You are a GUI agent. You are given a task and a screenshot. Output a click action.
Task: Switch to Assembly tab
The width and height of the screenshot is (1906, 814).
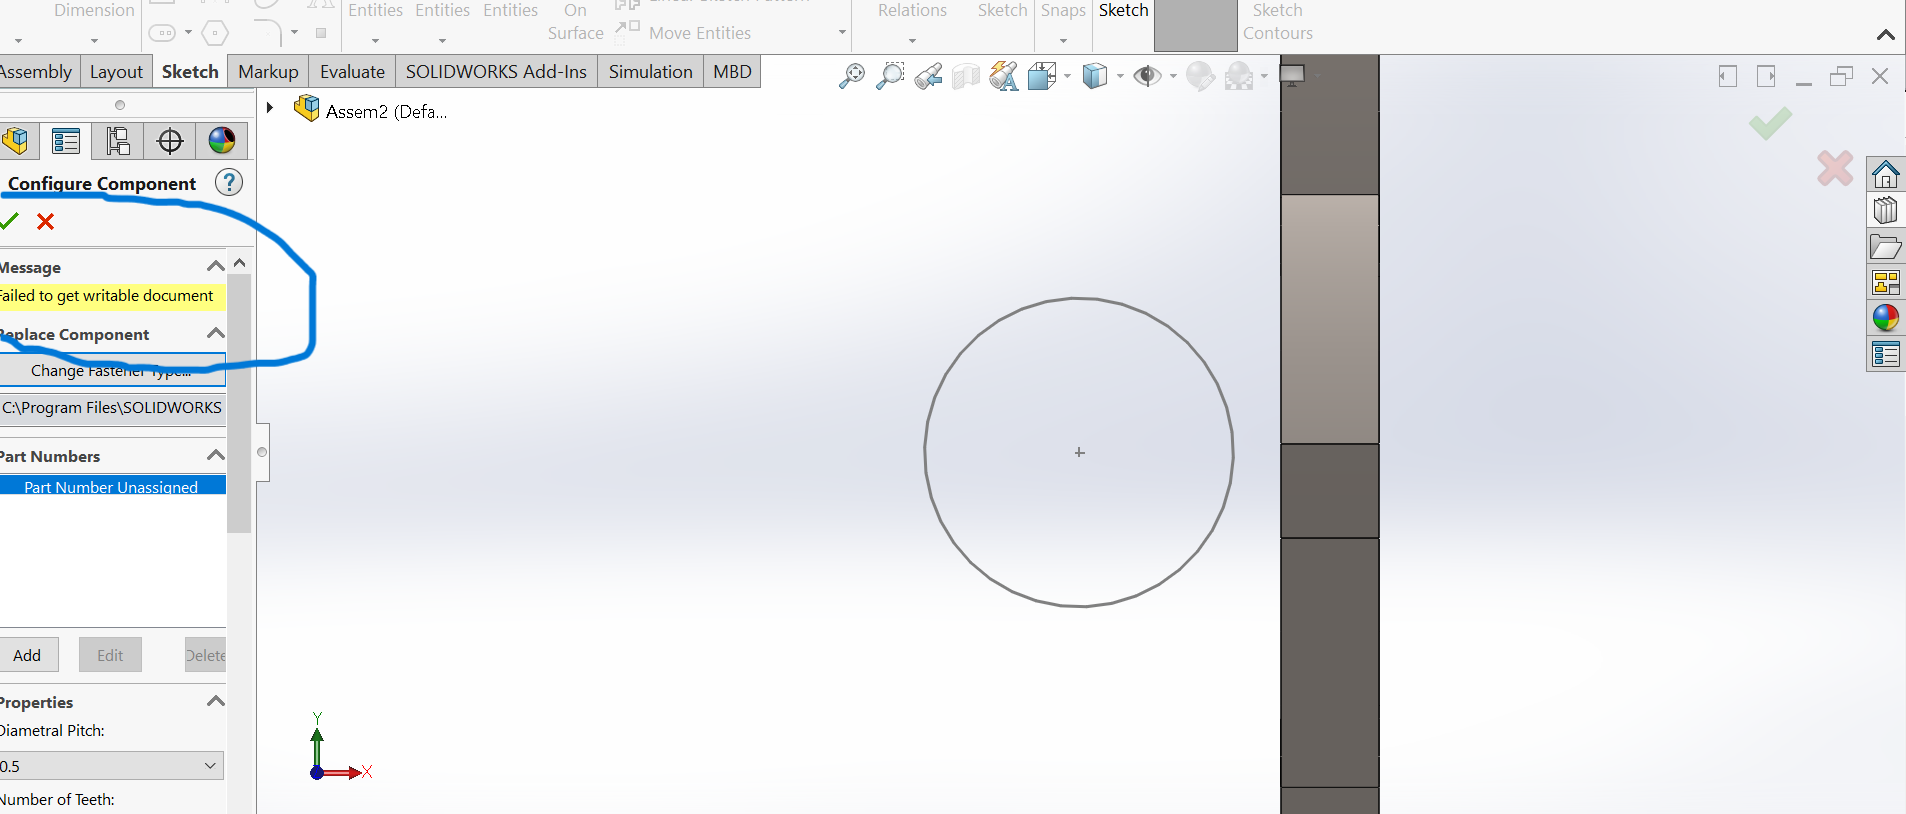[36, 72]
